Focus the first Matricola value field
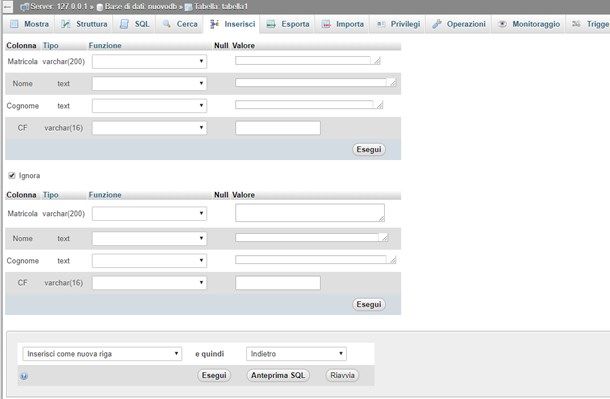 pos(307,61)
